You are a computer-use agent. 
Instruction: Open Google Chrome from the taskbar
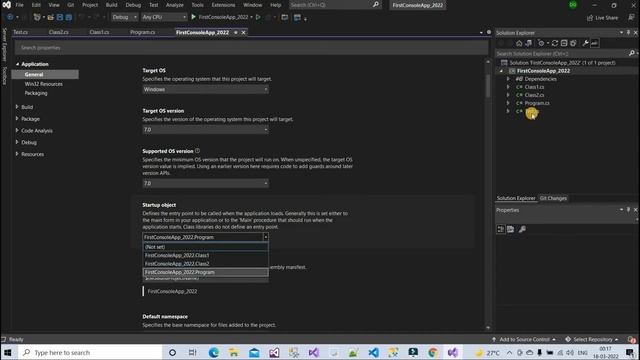point(433,352)
